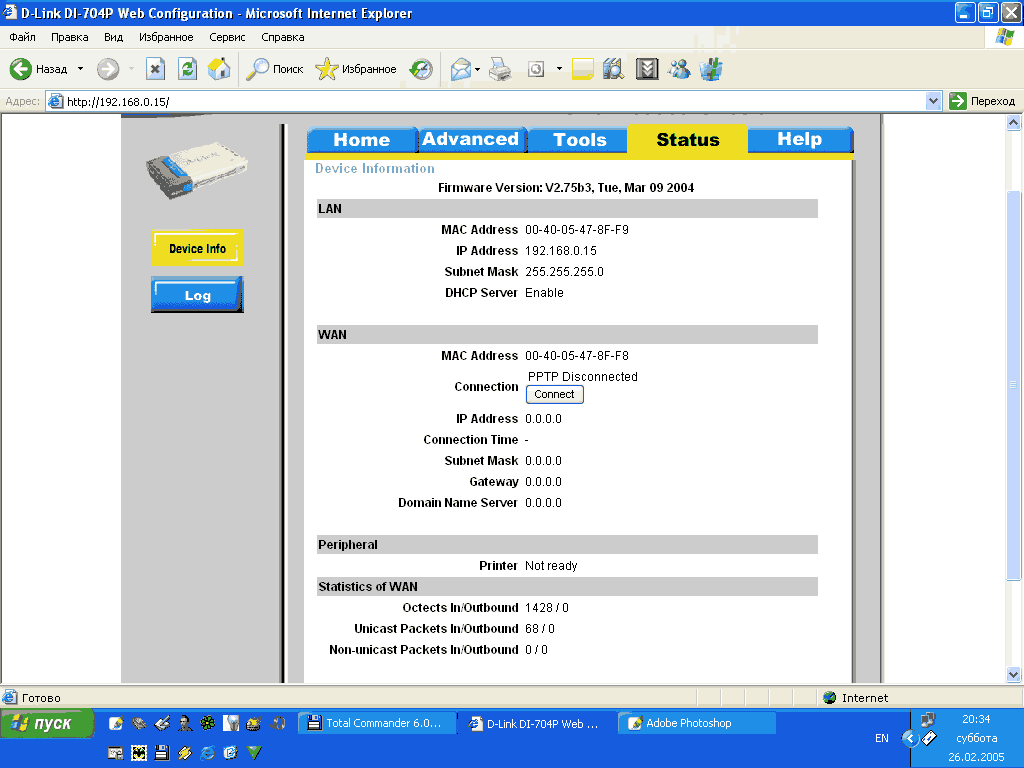Switch to the Tools tab
The image size is (1024, 768).
[579, 140]
